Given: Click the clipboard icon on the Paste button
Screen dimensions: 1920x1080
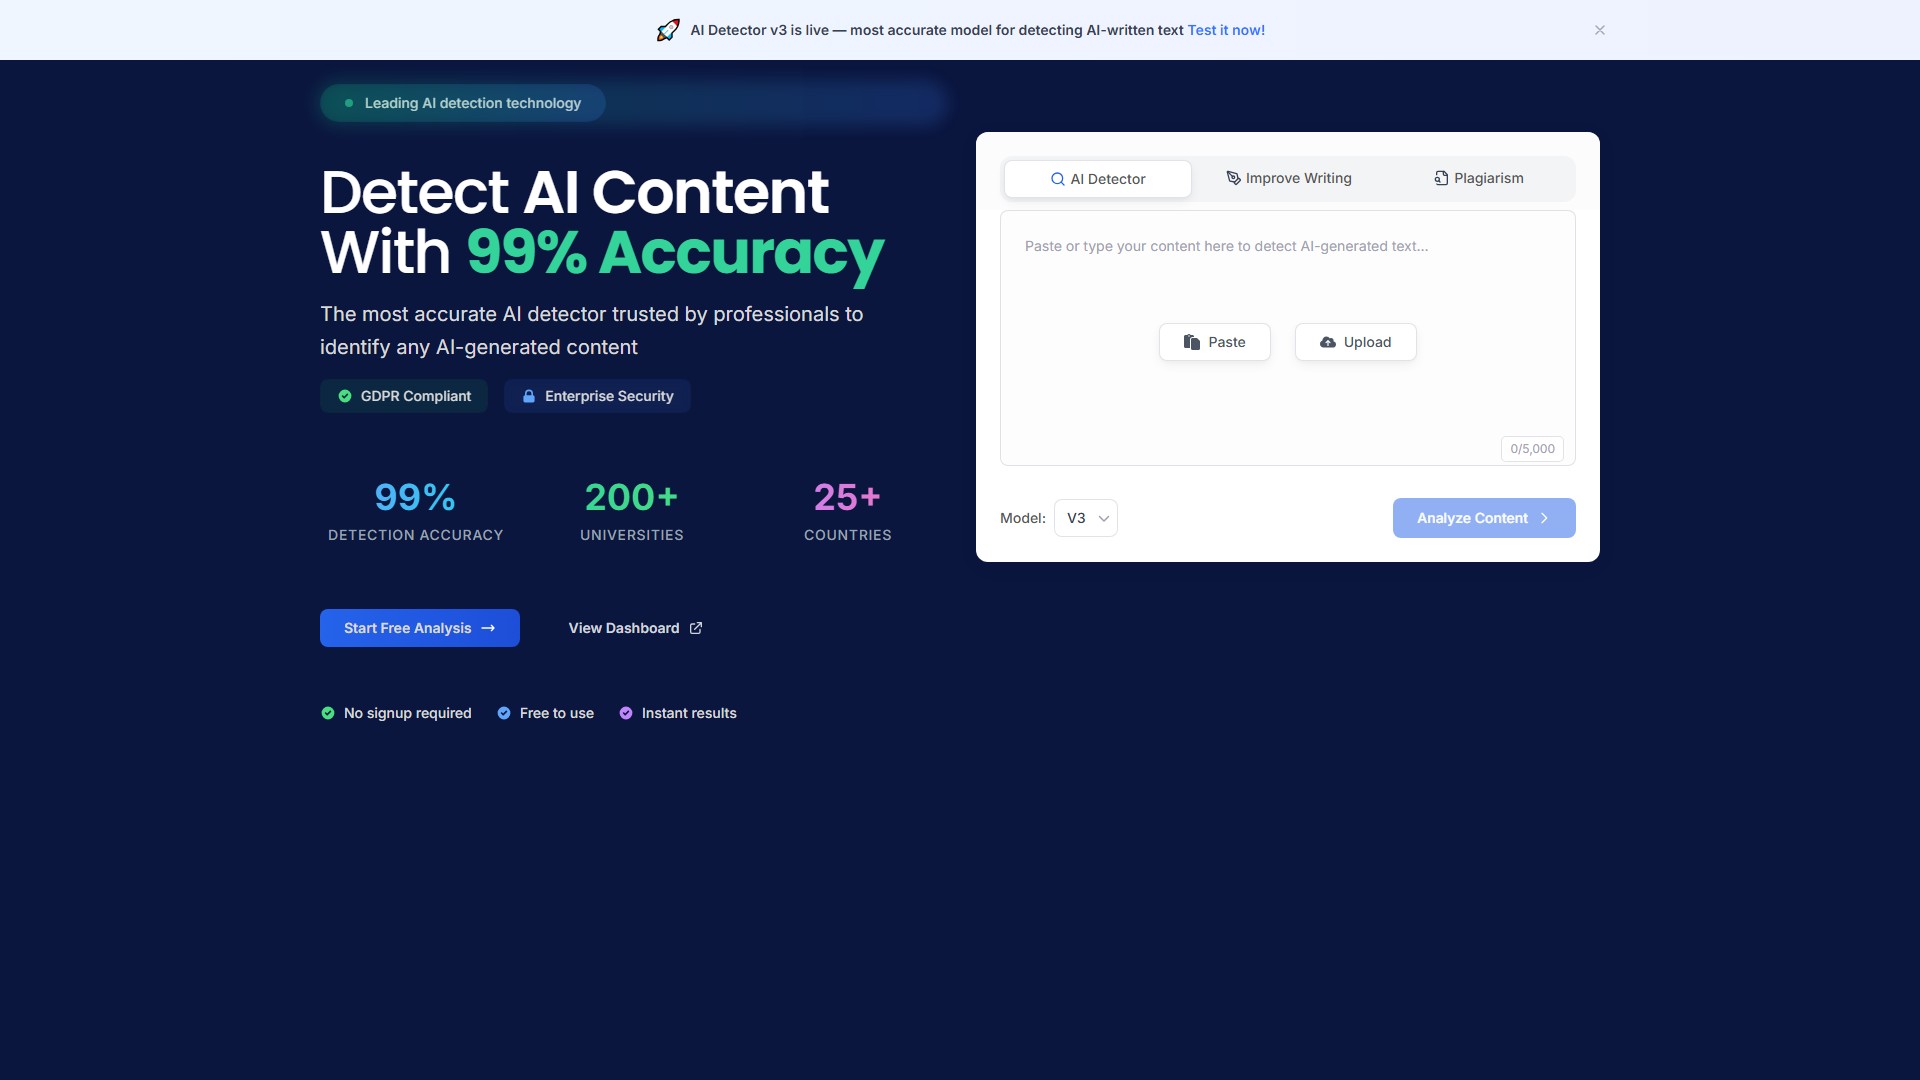Looking at the screenshot, I should point(1192,341).
